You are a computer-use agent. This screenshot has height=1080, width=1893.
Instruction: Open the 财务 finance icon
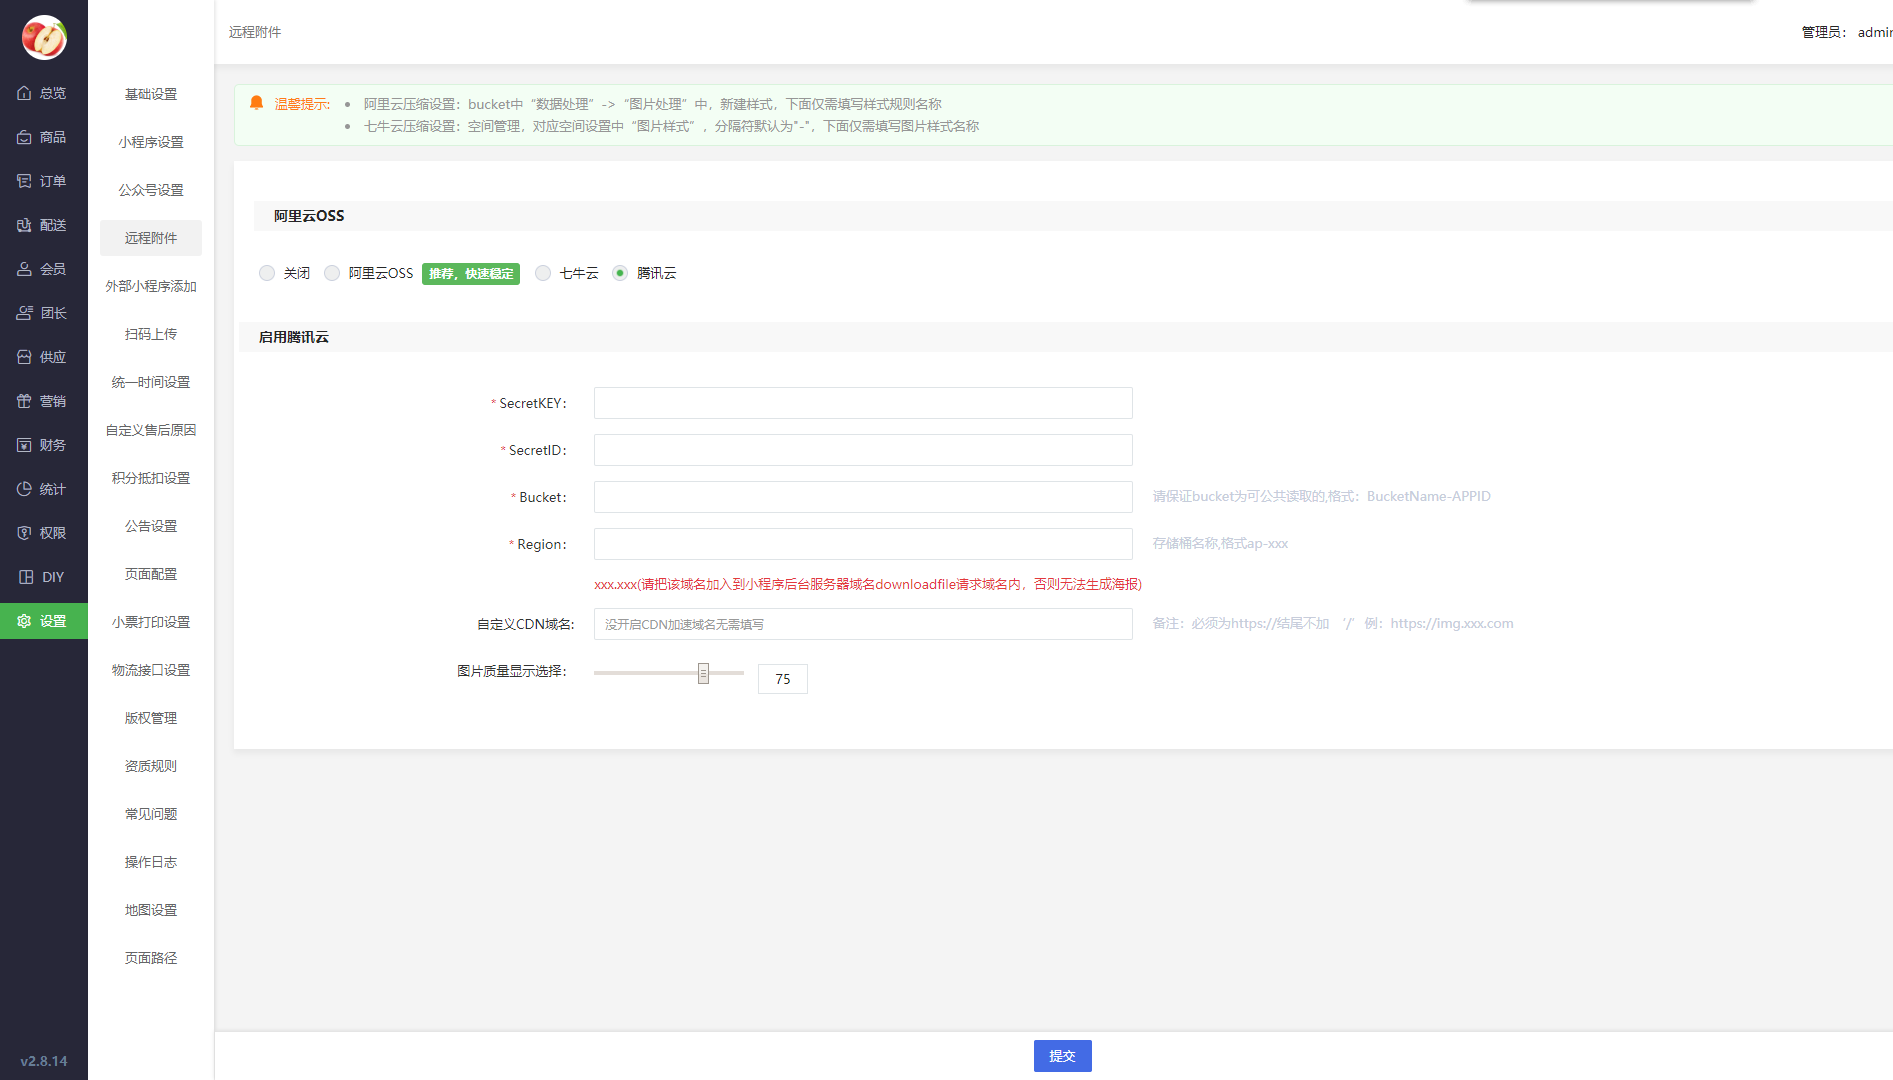(x=24, y=445)
